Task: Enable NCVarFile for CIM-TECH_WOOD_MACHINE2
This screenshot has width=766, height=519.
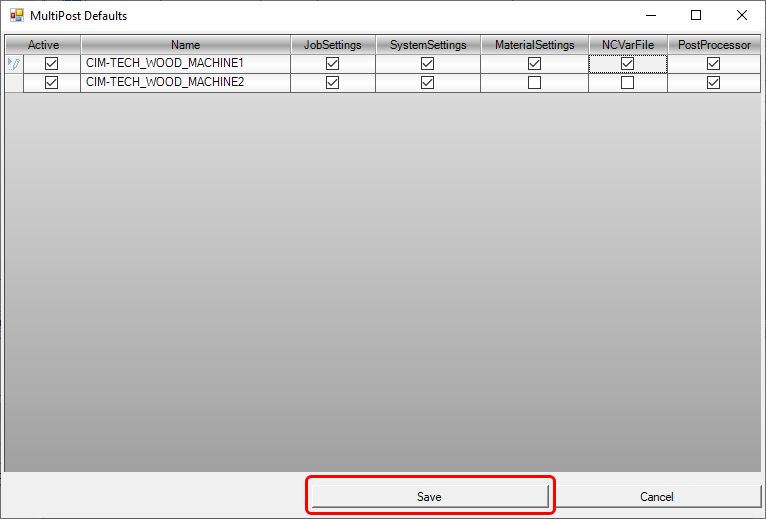Action: tap(627, 83)
